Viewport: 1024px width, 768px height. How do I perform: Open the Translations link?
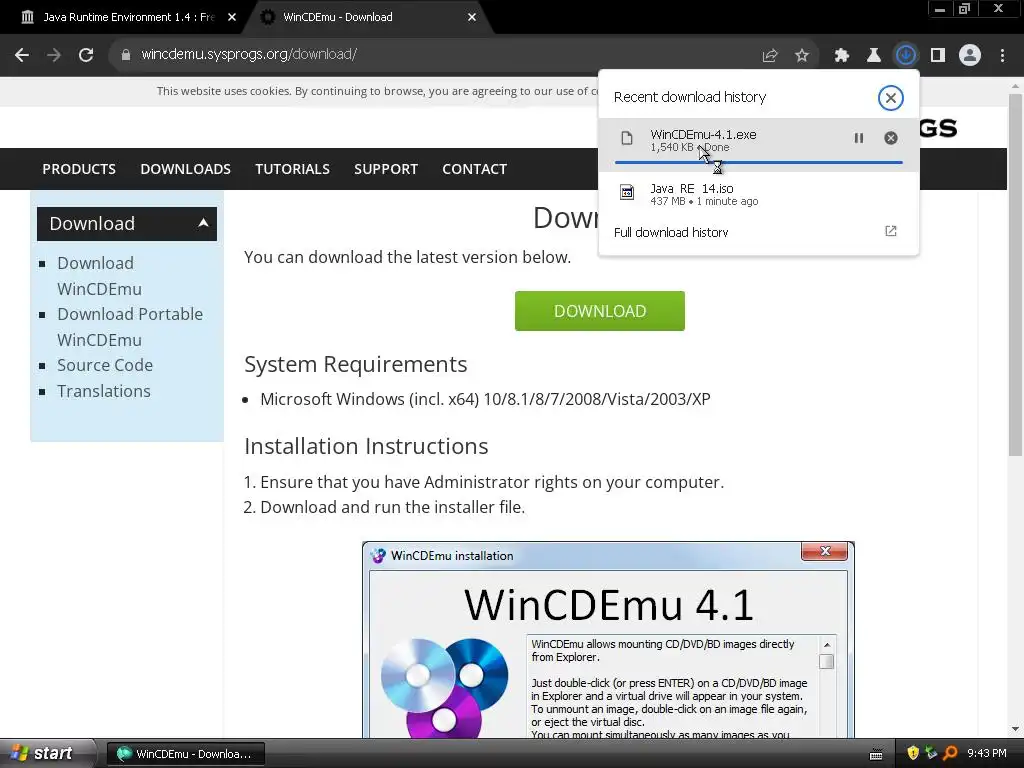click(104, 391)
